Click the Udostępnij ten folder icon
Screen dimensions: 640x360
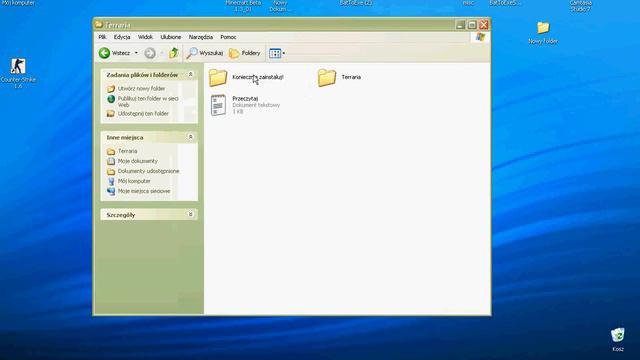[x=111, y=113]
